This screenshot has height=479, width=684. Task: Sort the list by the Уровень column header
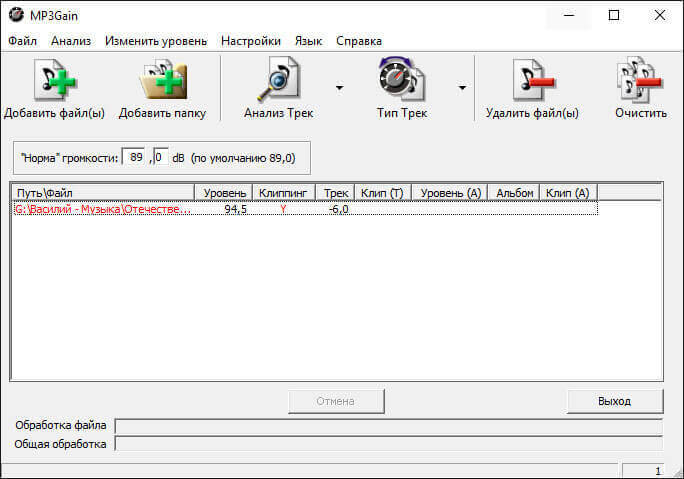223,193
